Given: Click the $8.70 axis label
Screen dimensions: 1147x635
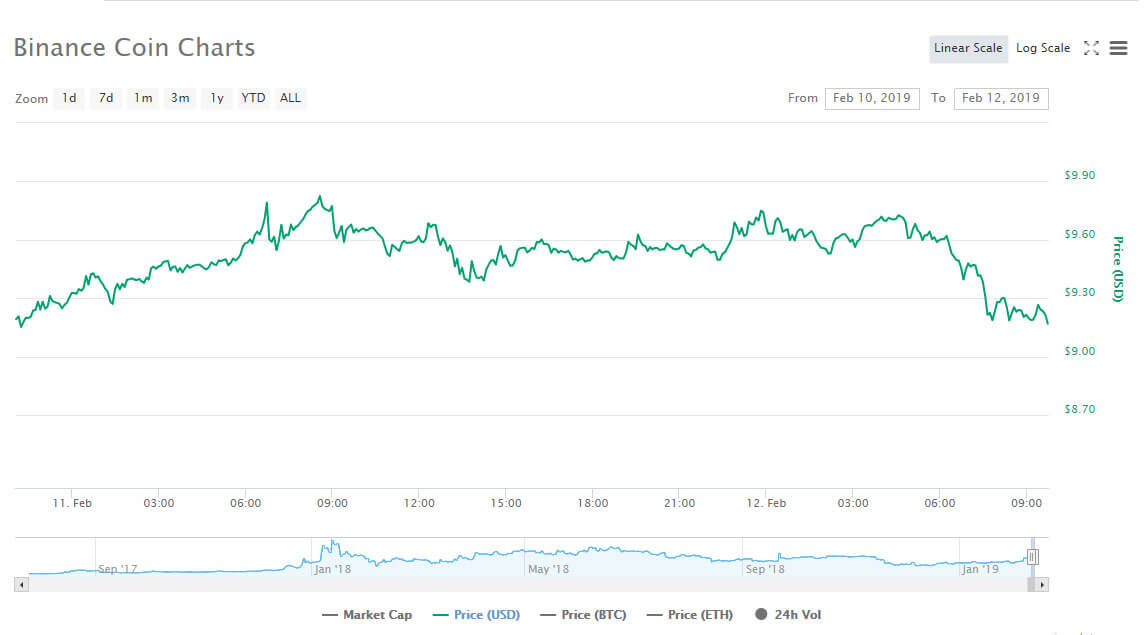Looking at the screenshot, I should click(x=1080, y=409).
